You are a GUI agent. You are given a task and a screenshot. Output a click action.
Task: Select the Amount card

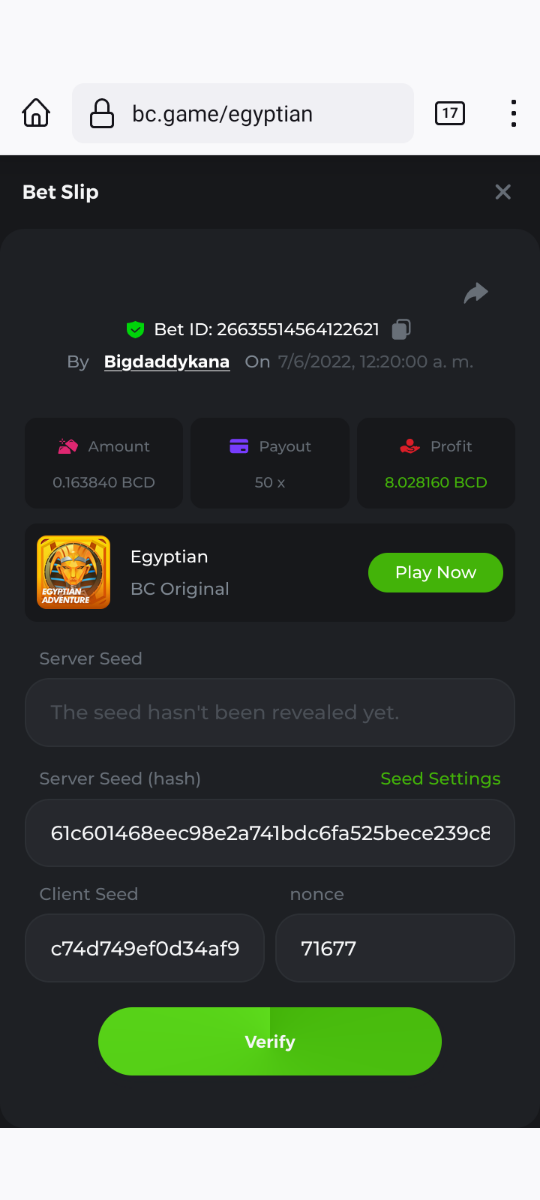click(104, 463)
